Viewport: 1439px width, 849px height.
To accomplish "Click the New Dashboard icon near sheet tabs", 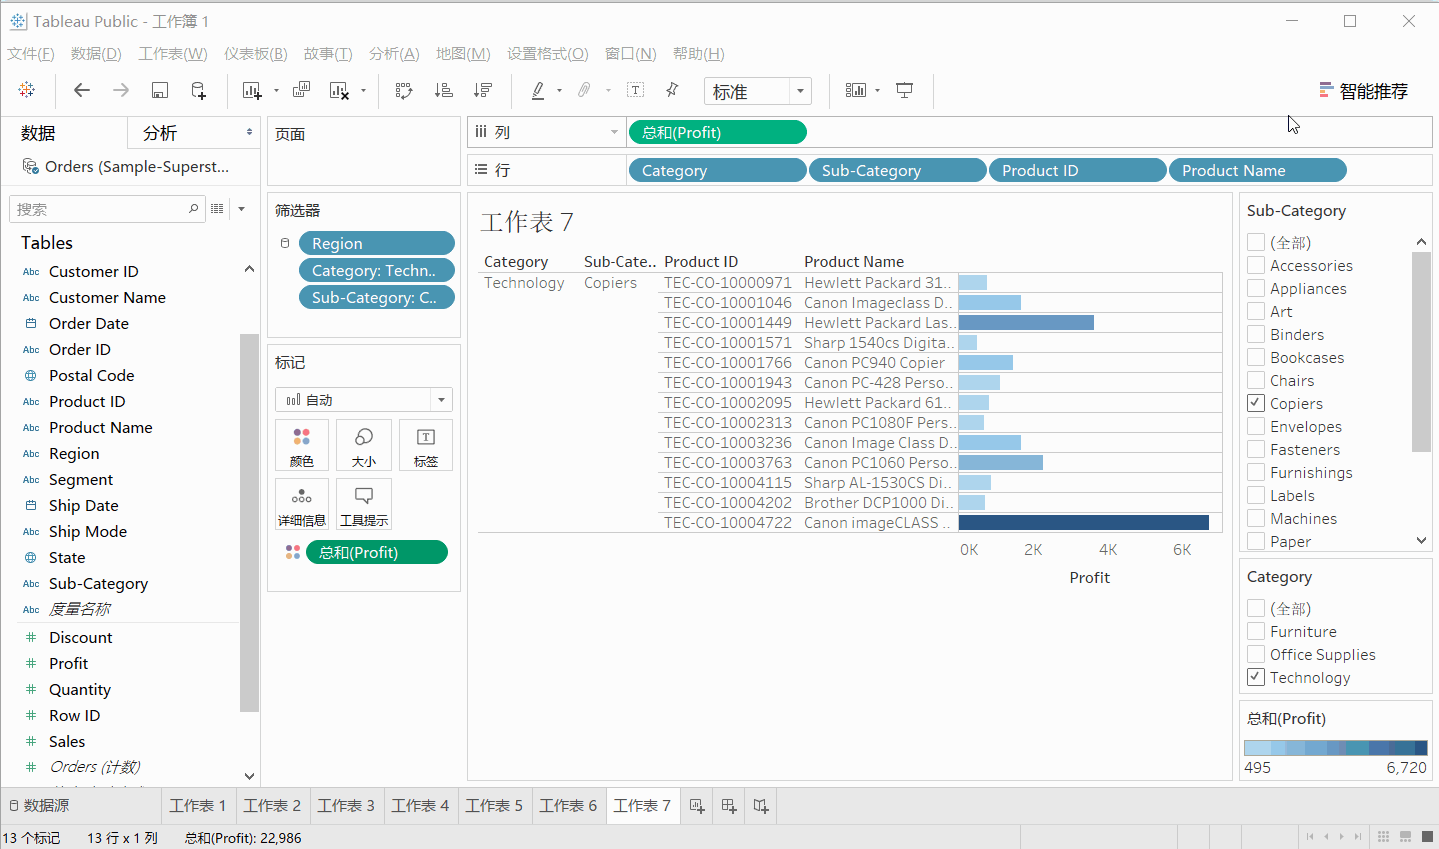I will pos(728,805).
